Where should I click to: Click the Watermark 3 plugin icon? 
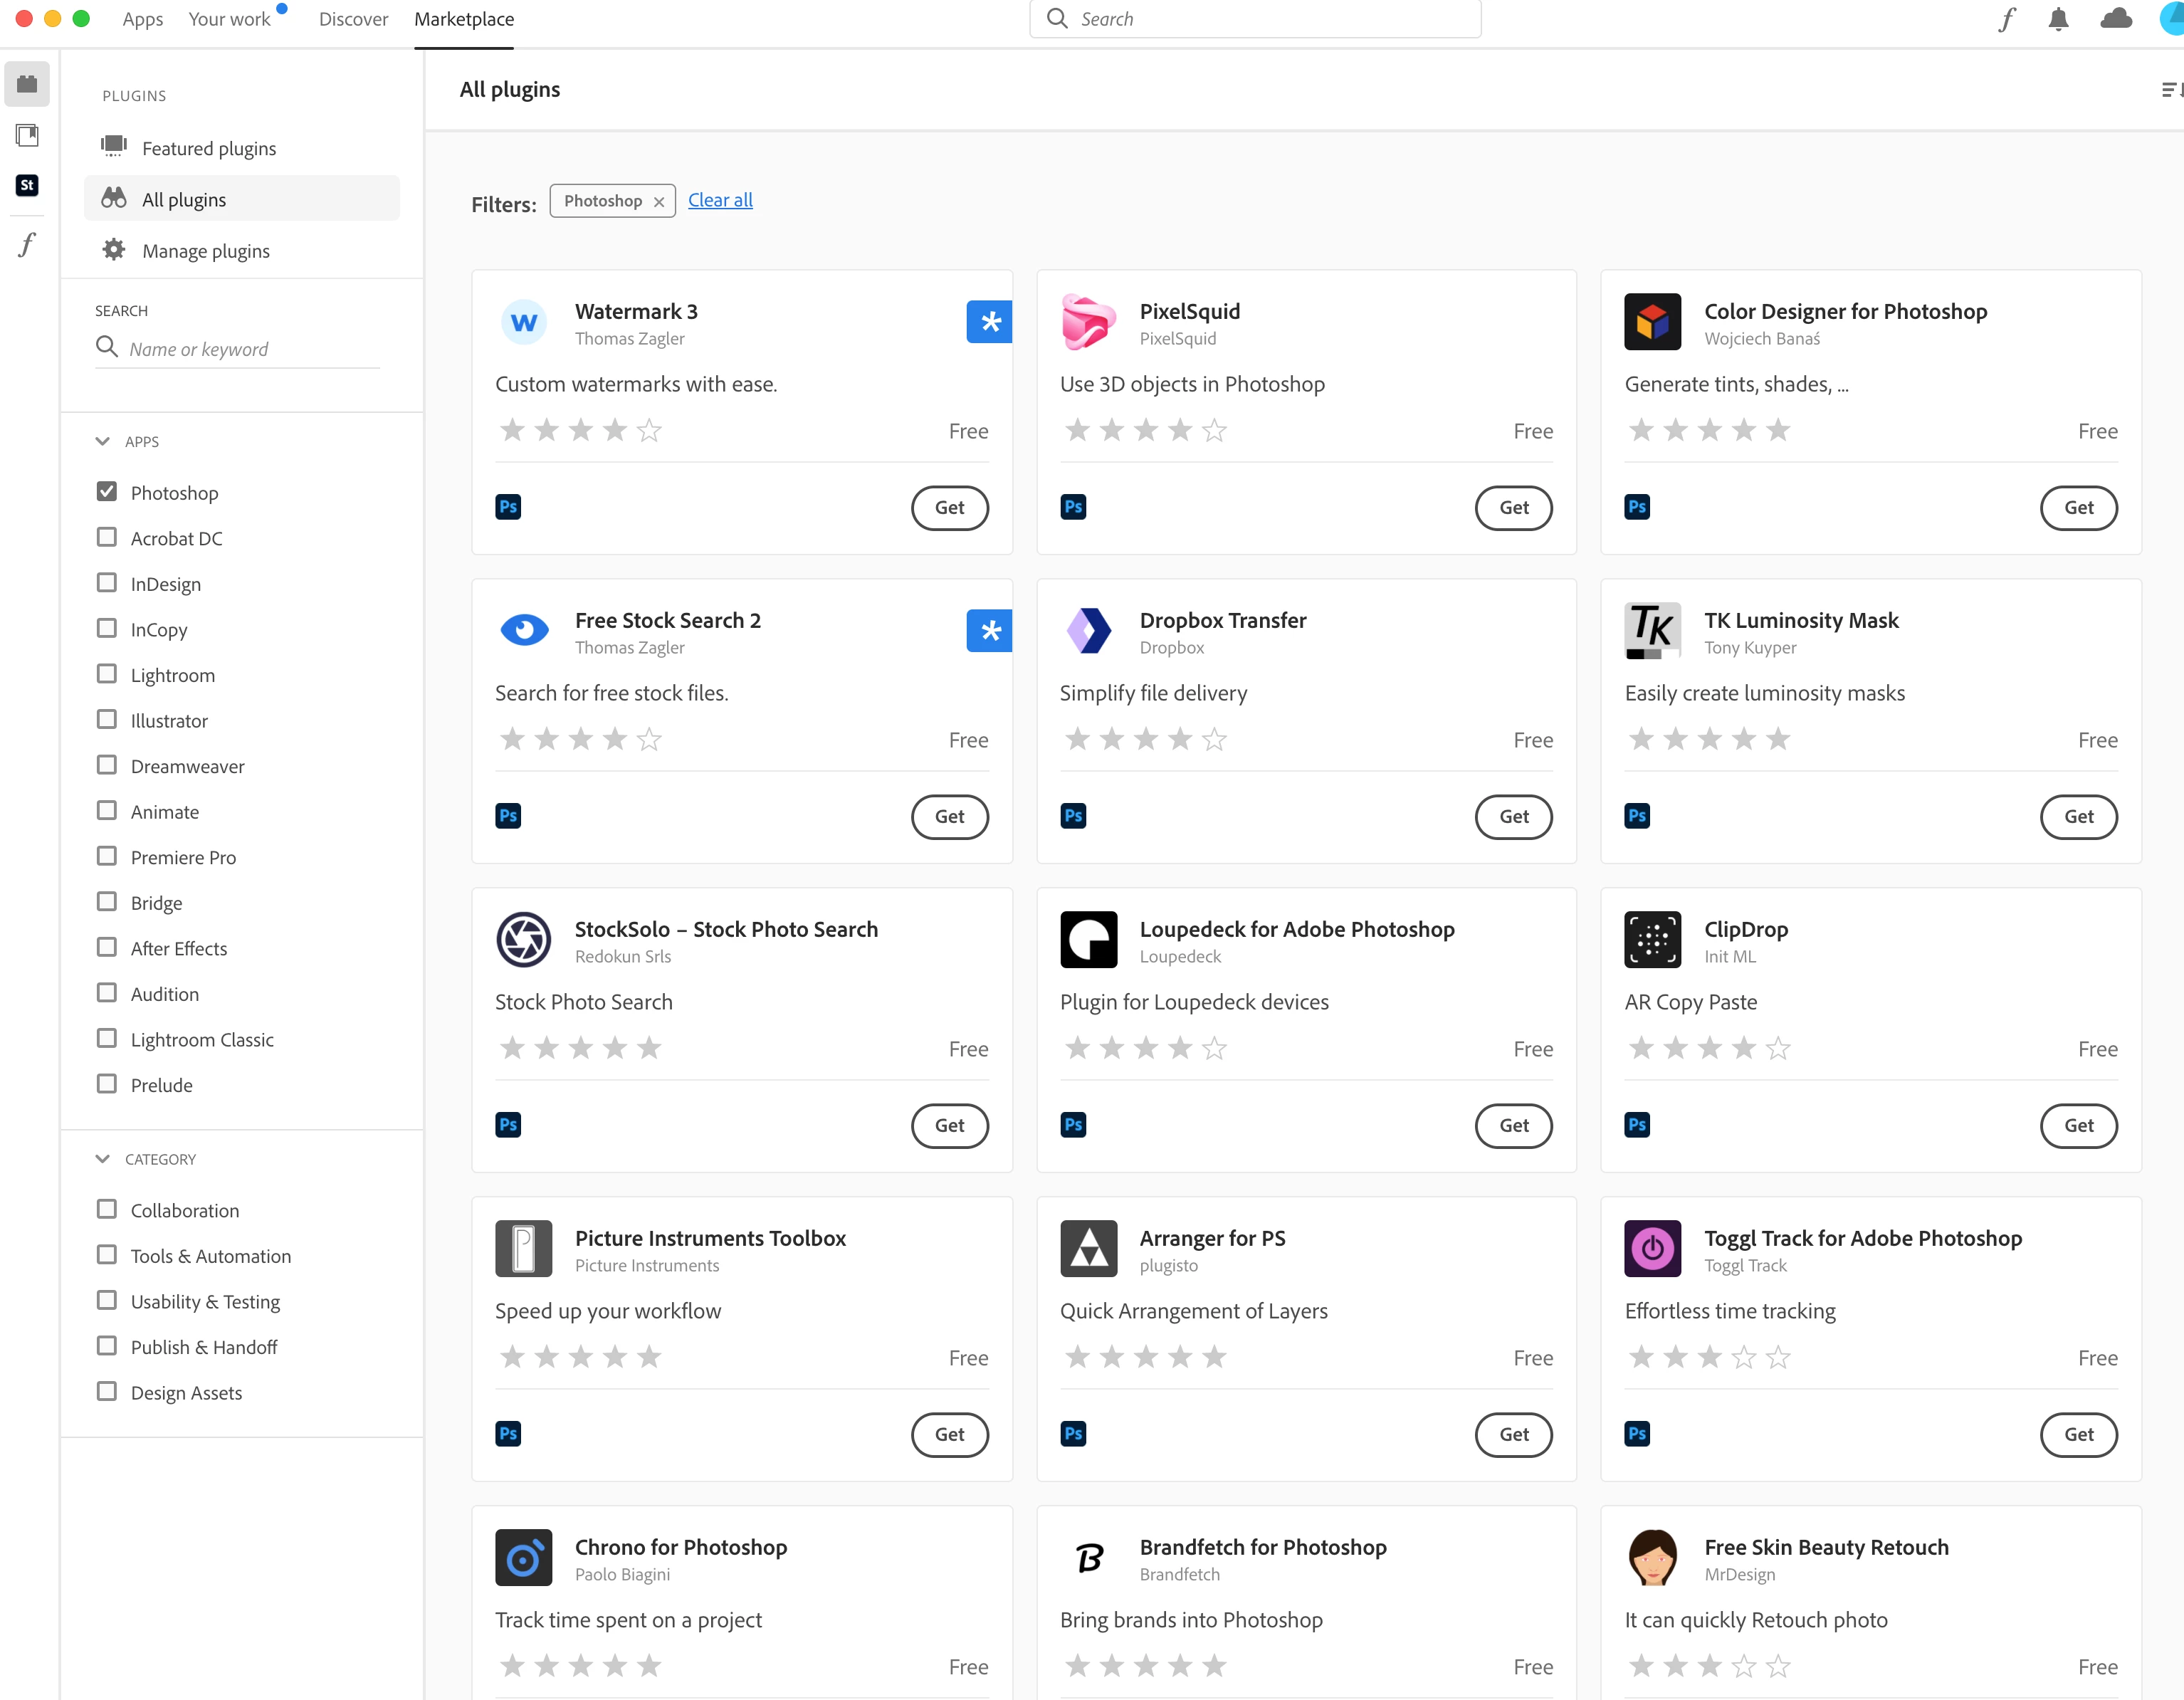tap(523, 323)
